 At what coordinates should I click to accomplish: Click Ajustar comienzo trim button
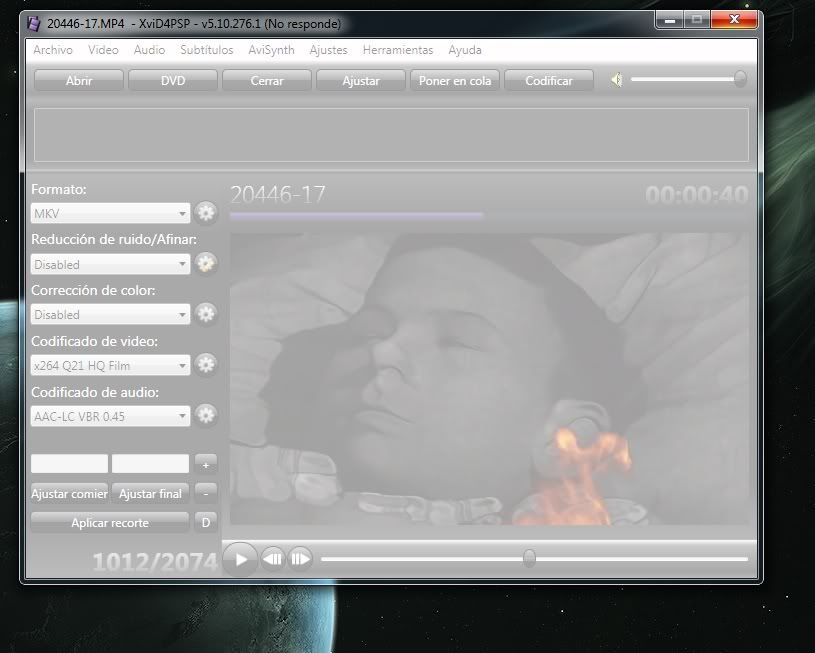pyautogui.click(x=69, y=493)
